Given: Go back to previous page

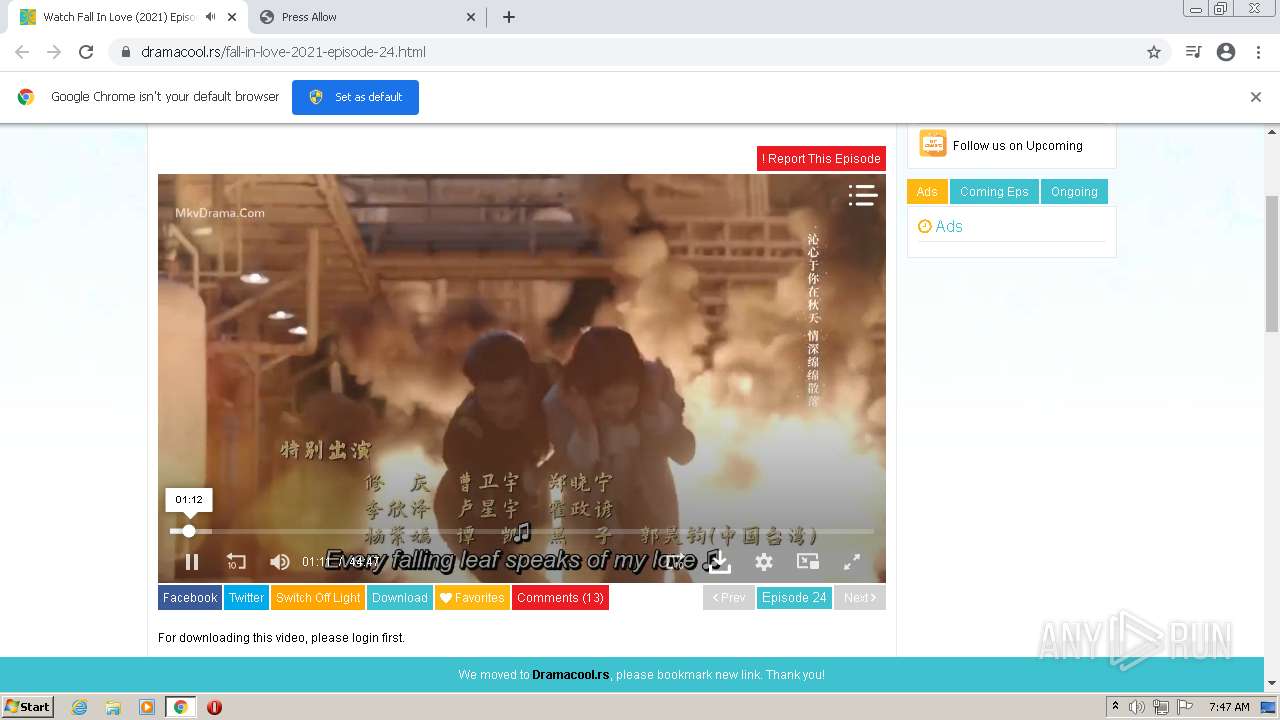Looking at the screenshot, I should pos(22,52).
